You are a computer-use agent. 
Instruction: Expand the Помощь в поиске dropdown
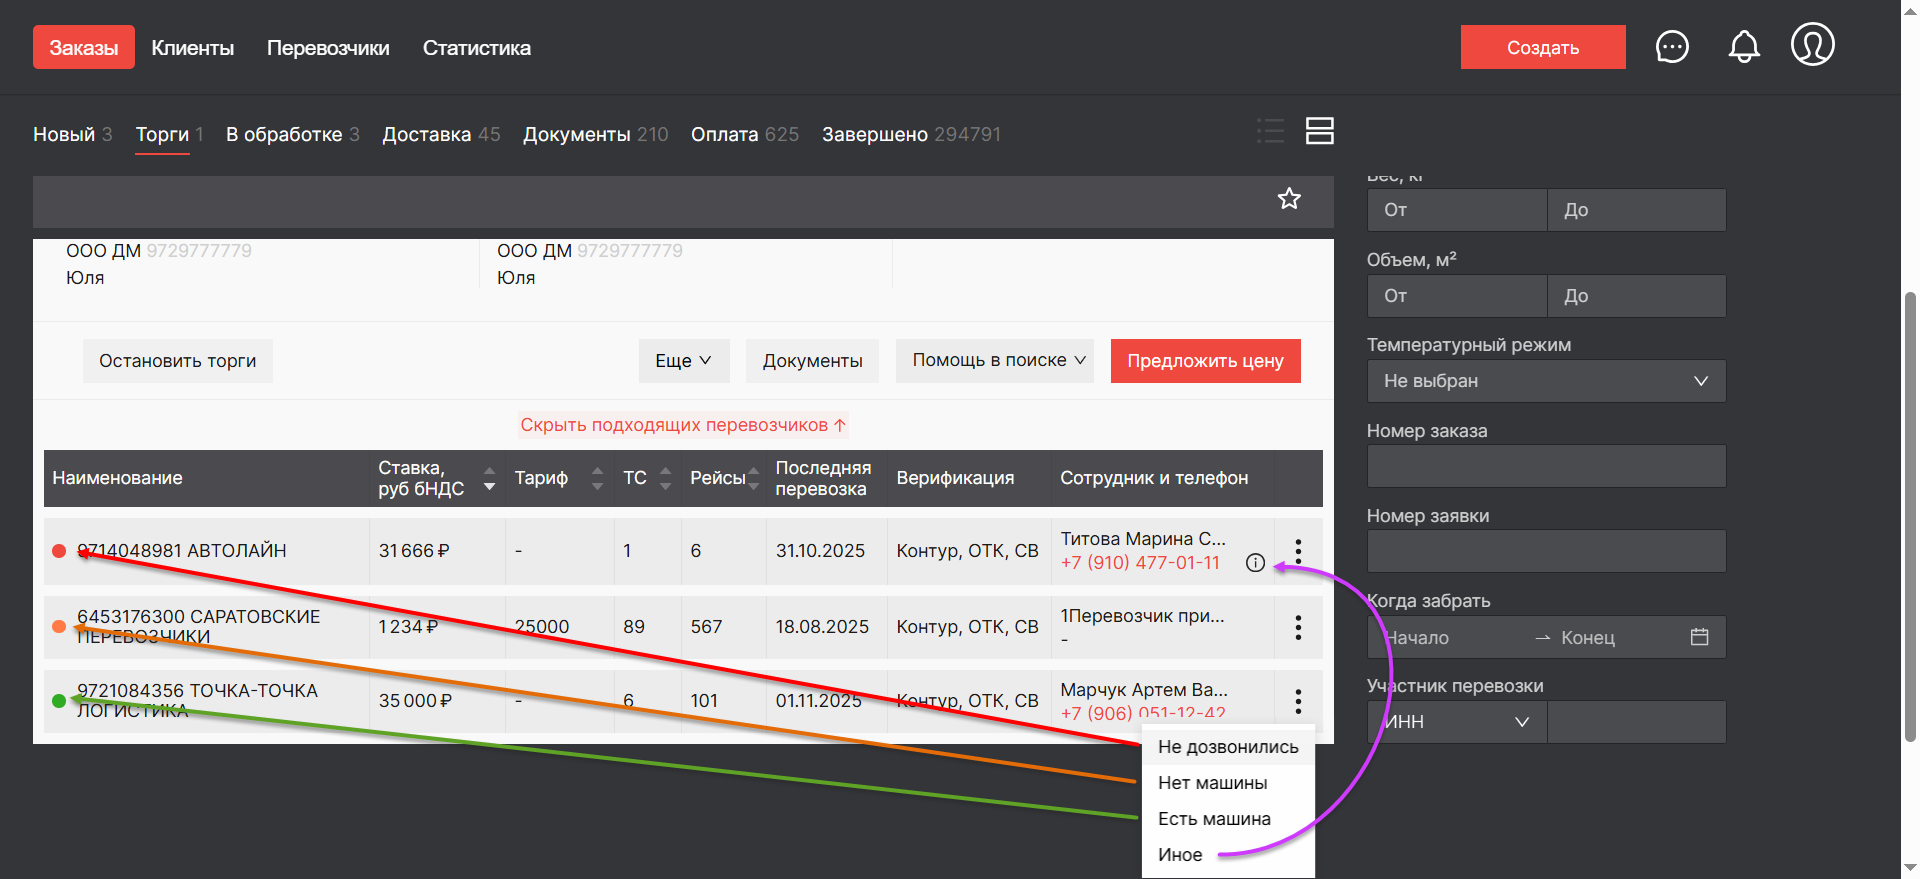[998, 361]
